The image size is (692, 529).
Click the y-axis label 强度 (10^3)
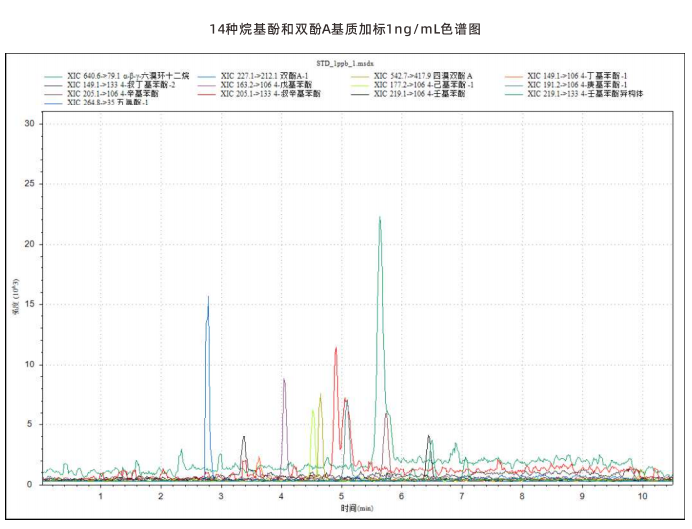[16, 296]
